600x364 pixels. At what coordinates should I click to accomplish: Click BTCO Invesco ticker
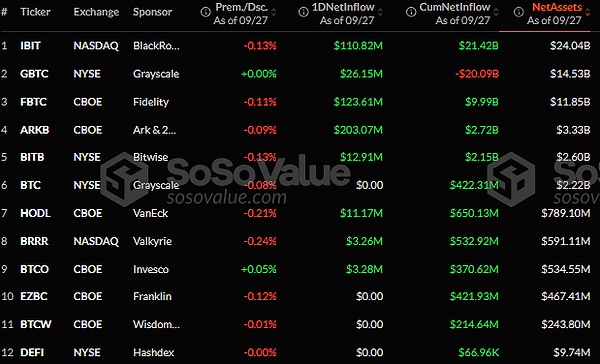pos(34,269)
